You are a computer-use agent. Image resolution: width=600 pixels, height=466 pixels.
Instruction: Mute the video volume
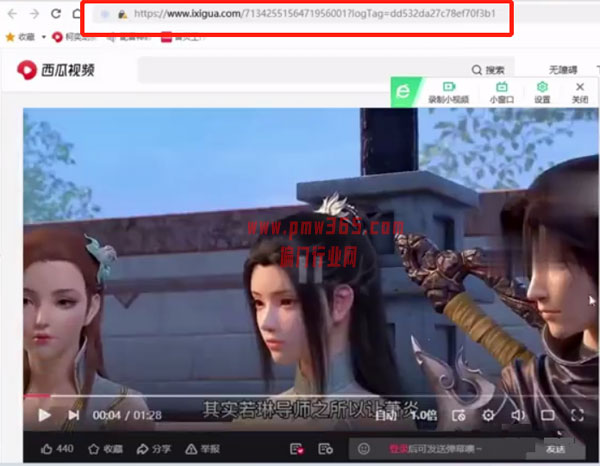coord(518,415)
